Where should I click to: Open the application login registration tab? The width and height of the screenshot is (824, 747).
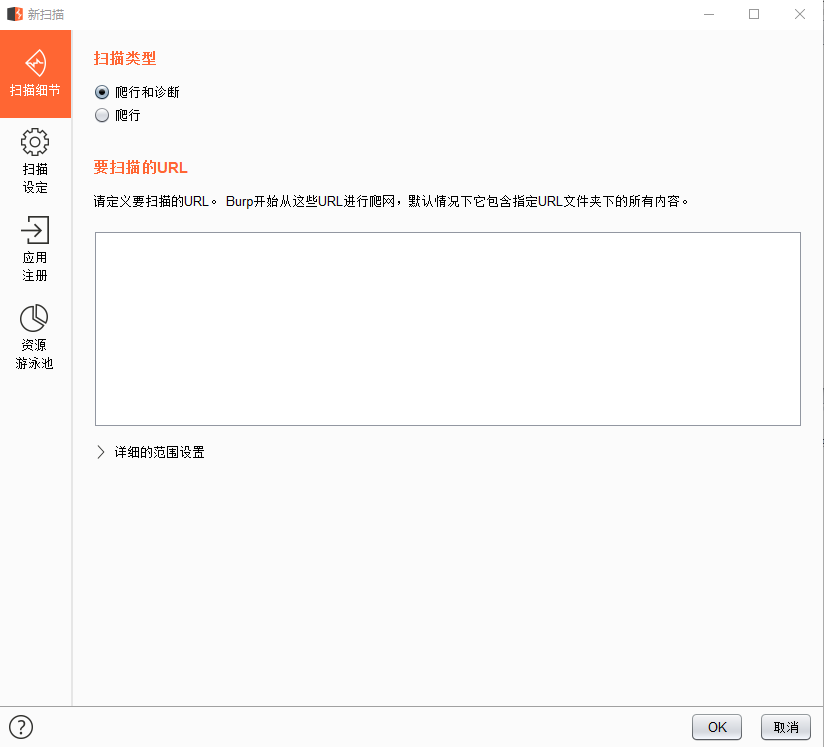35,248
